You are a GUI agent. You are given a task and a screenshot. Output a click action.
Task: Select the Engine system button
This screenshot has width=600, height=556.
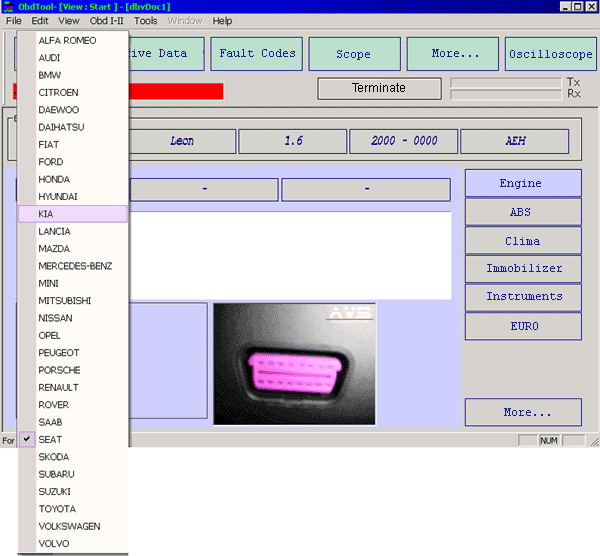tap(523, 183)
